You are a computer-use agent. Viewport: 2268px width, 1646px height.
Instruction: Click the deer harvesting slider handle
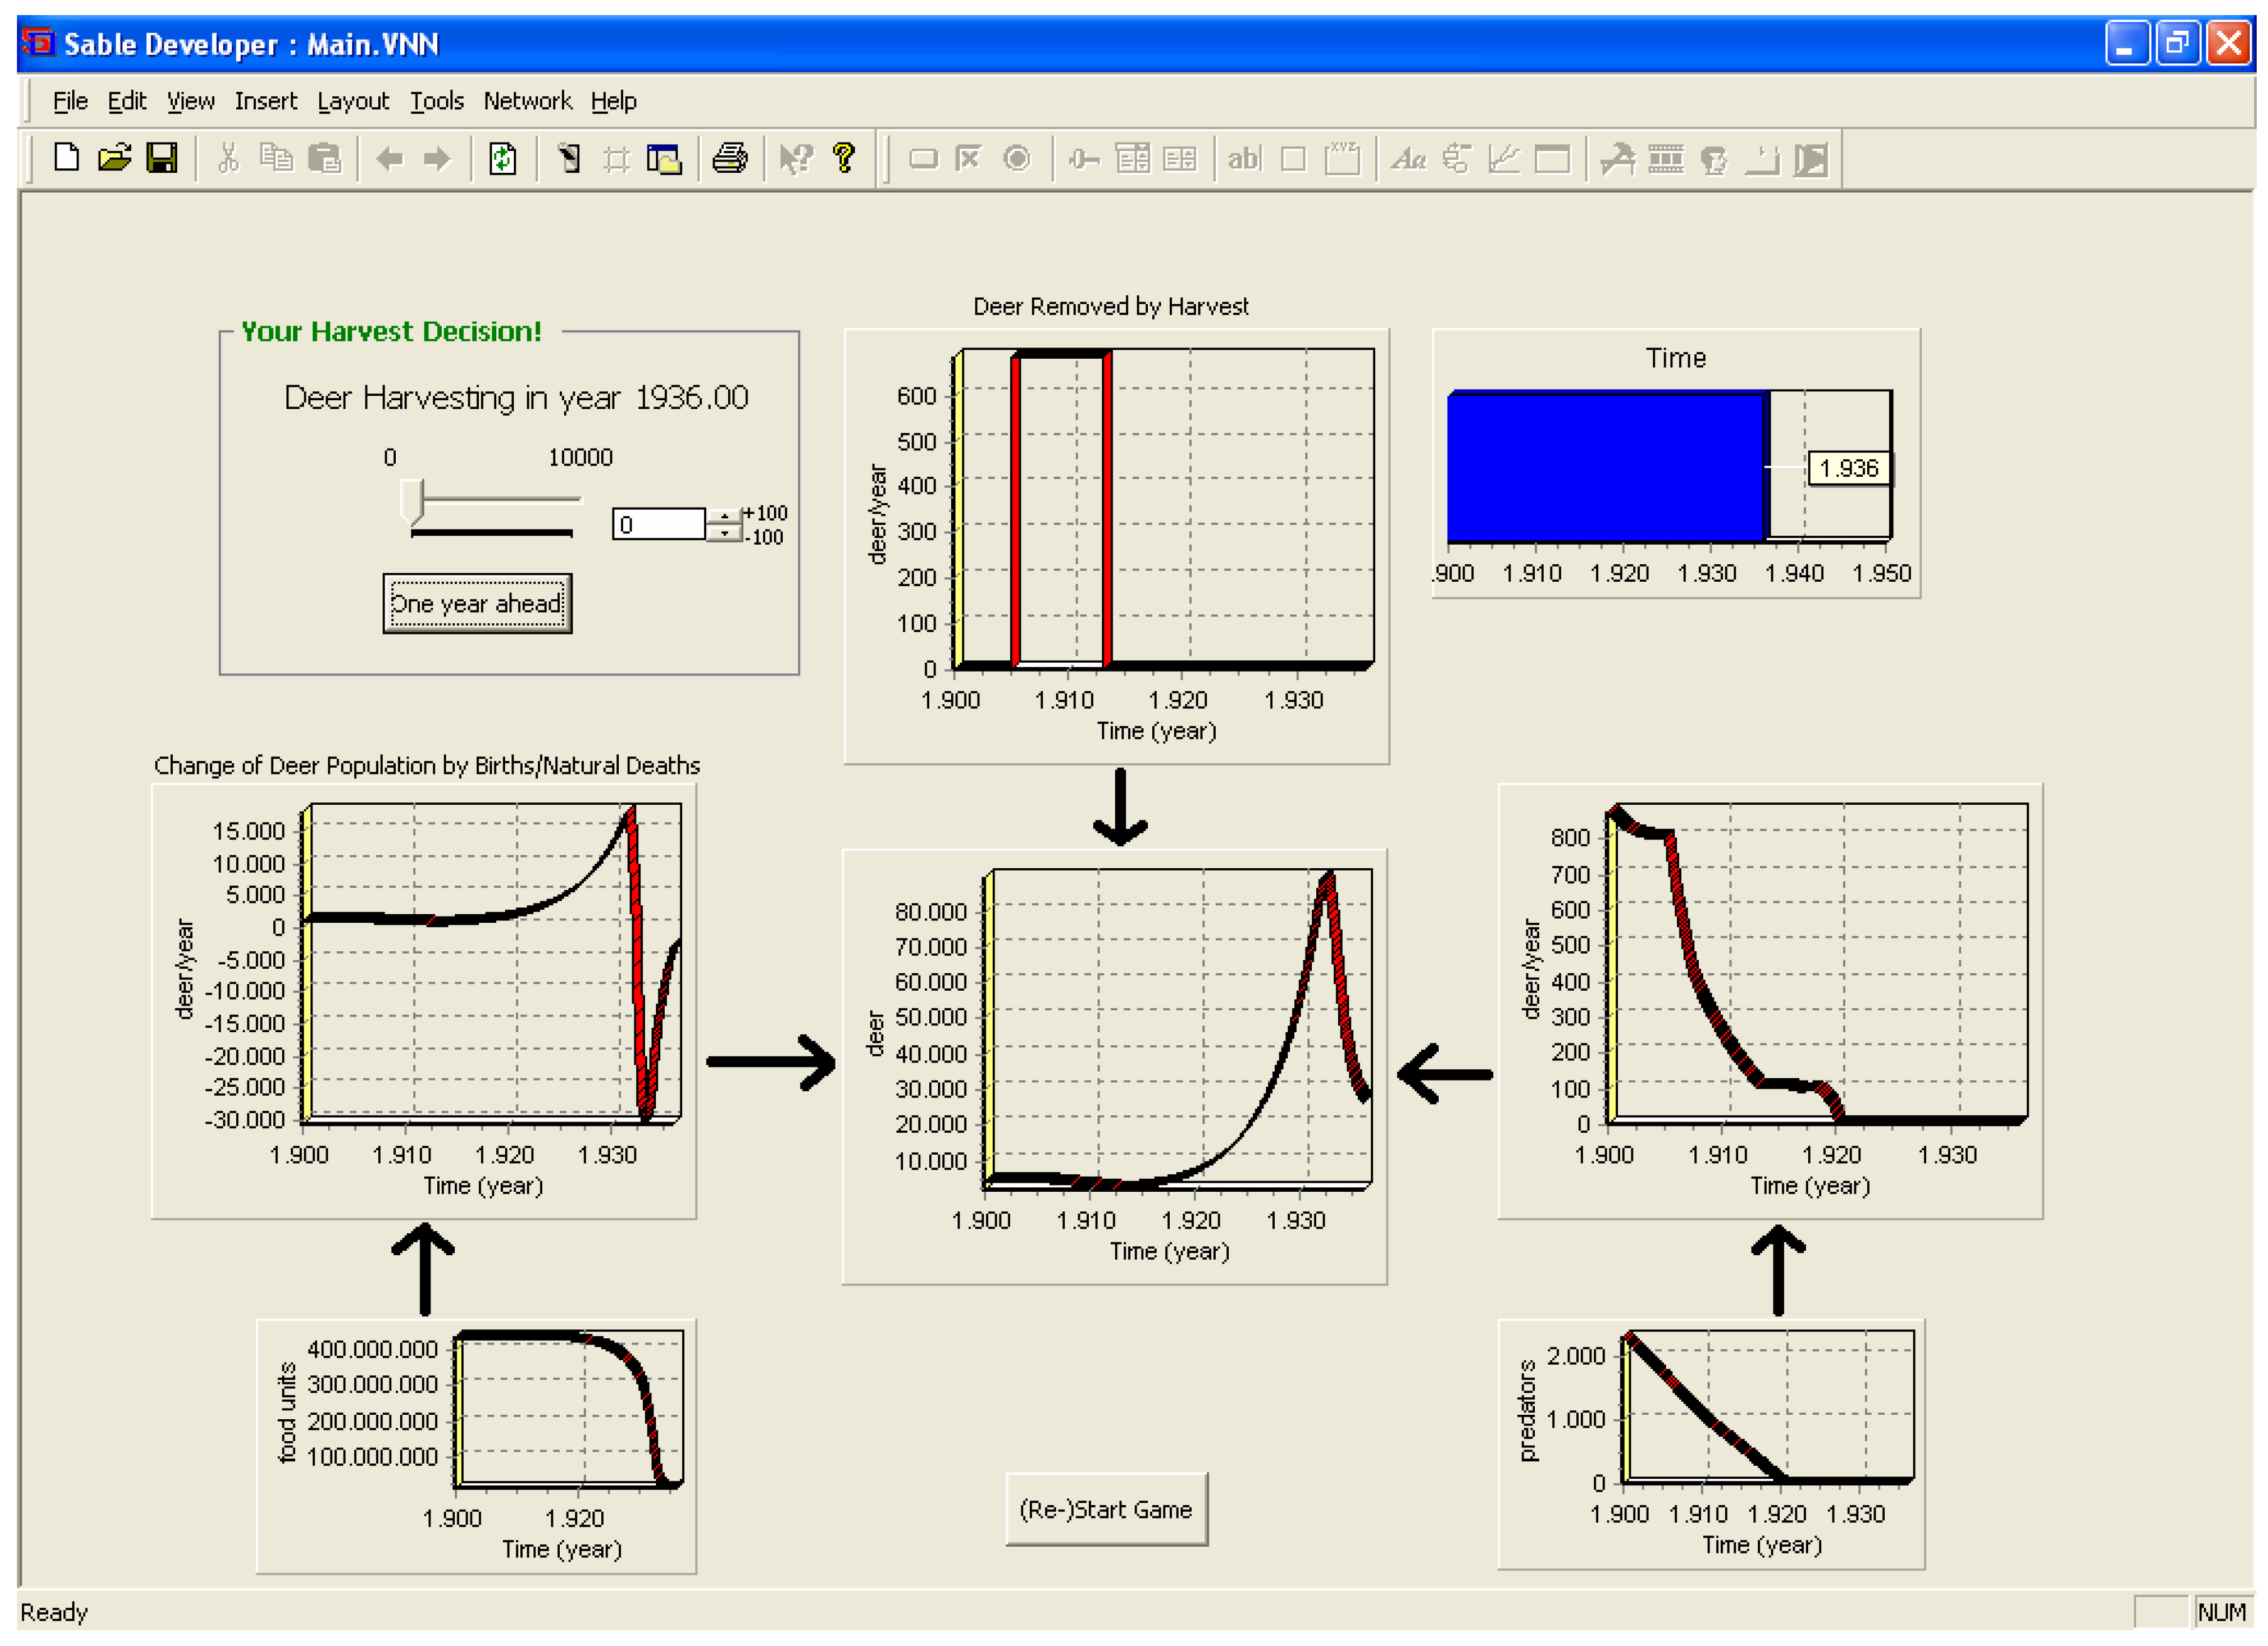tap(412, 499)
